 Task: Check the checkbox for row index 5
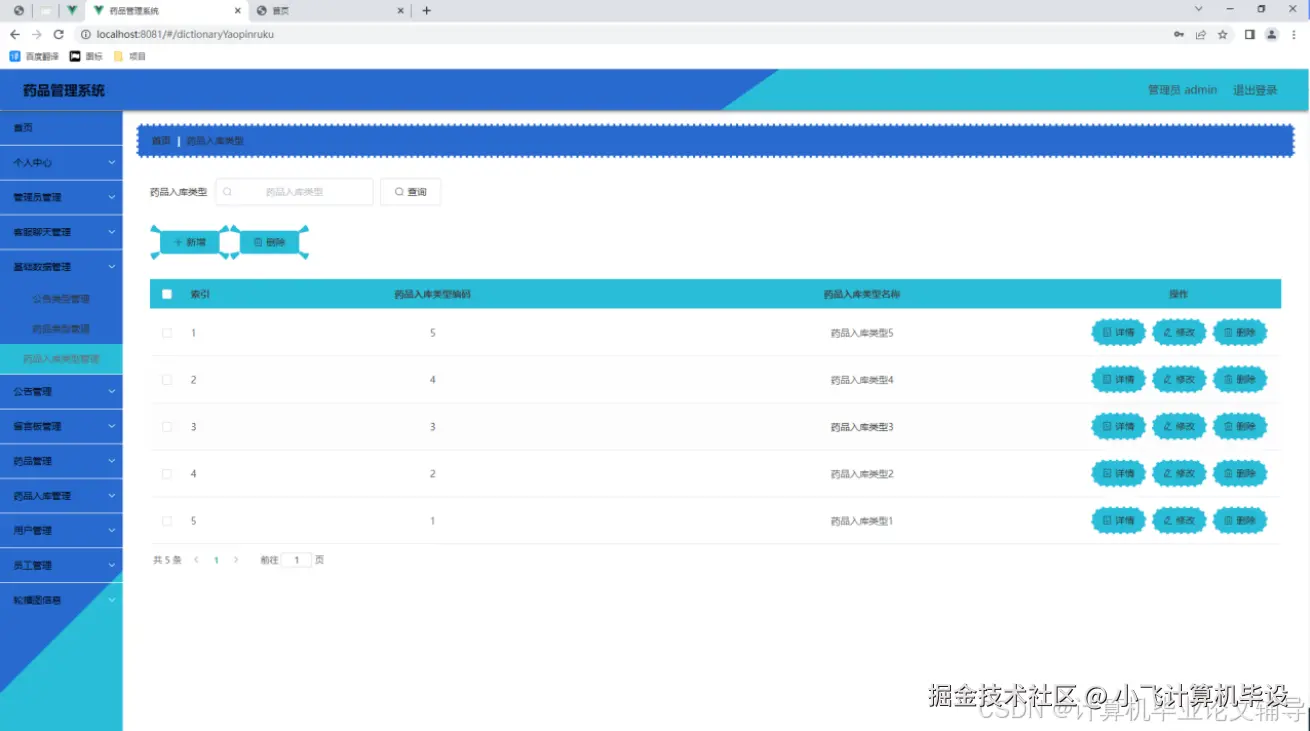pyautogui.click(x=167, y=521)
